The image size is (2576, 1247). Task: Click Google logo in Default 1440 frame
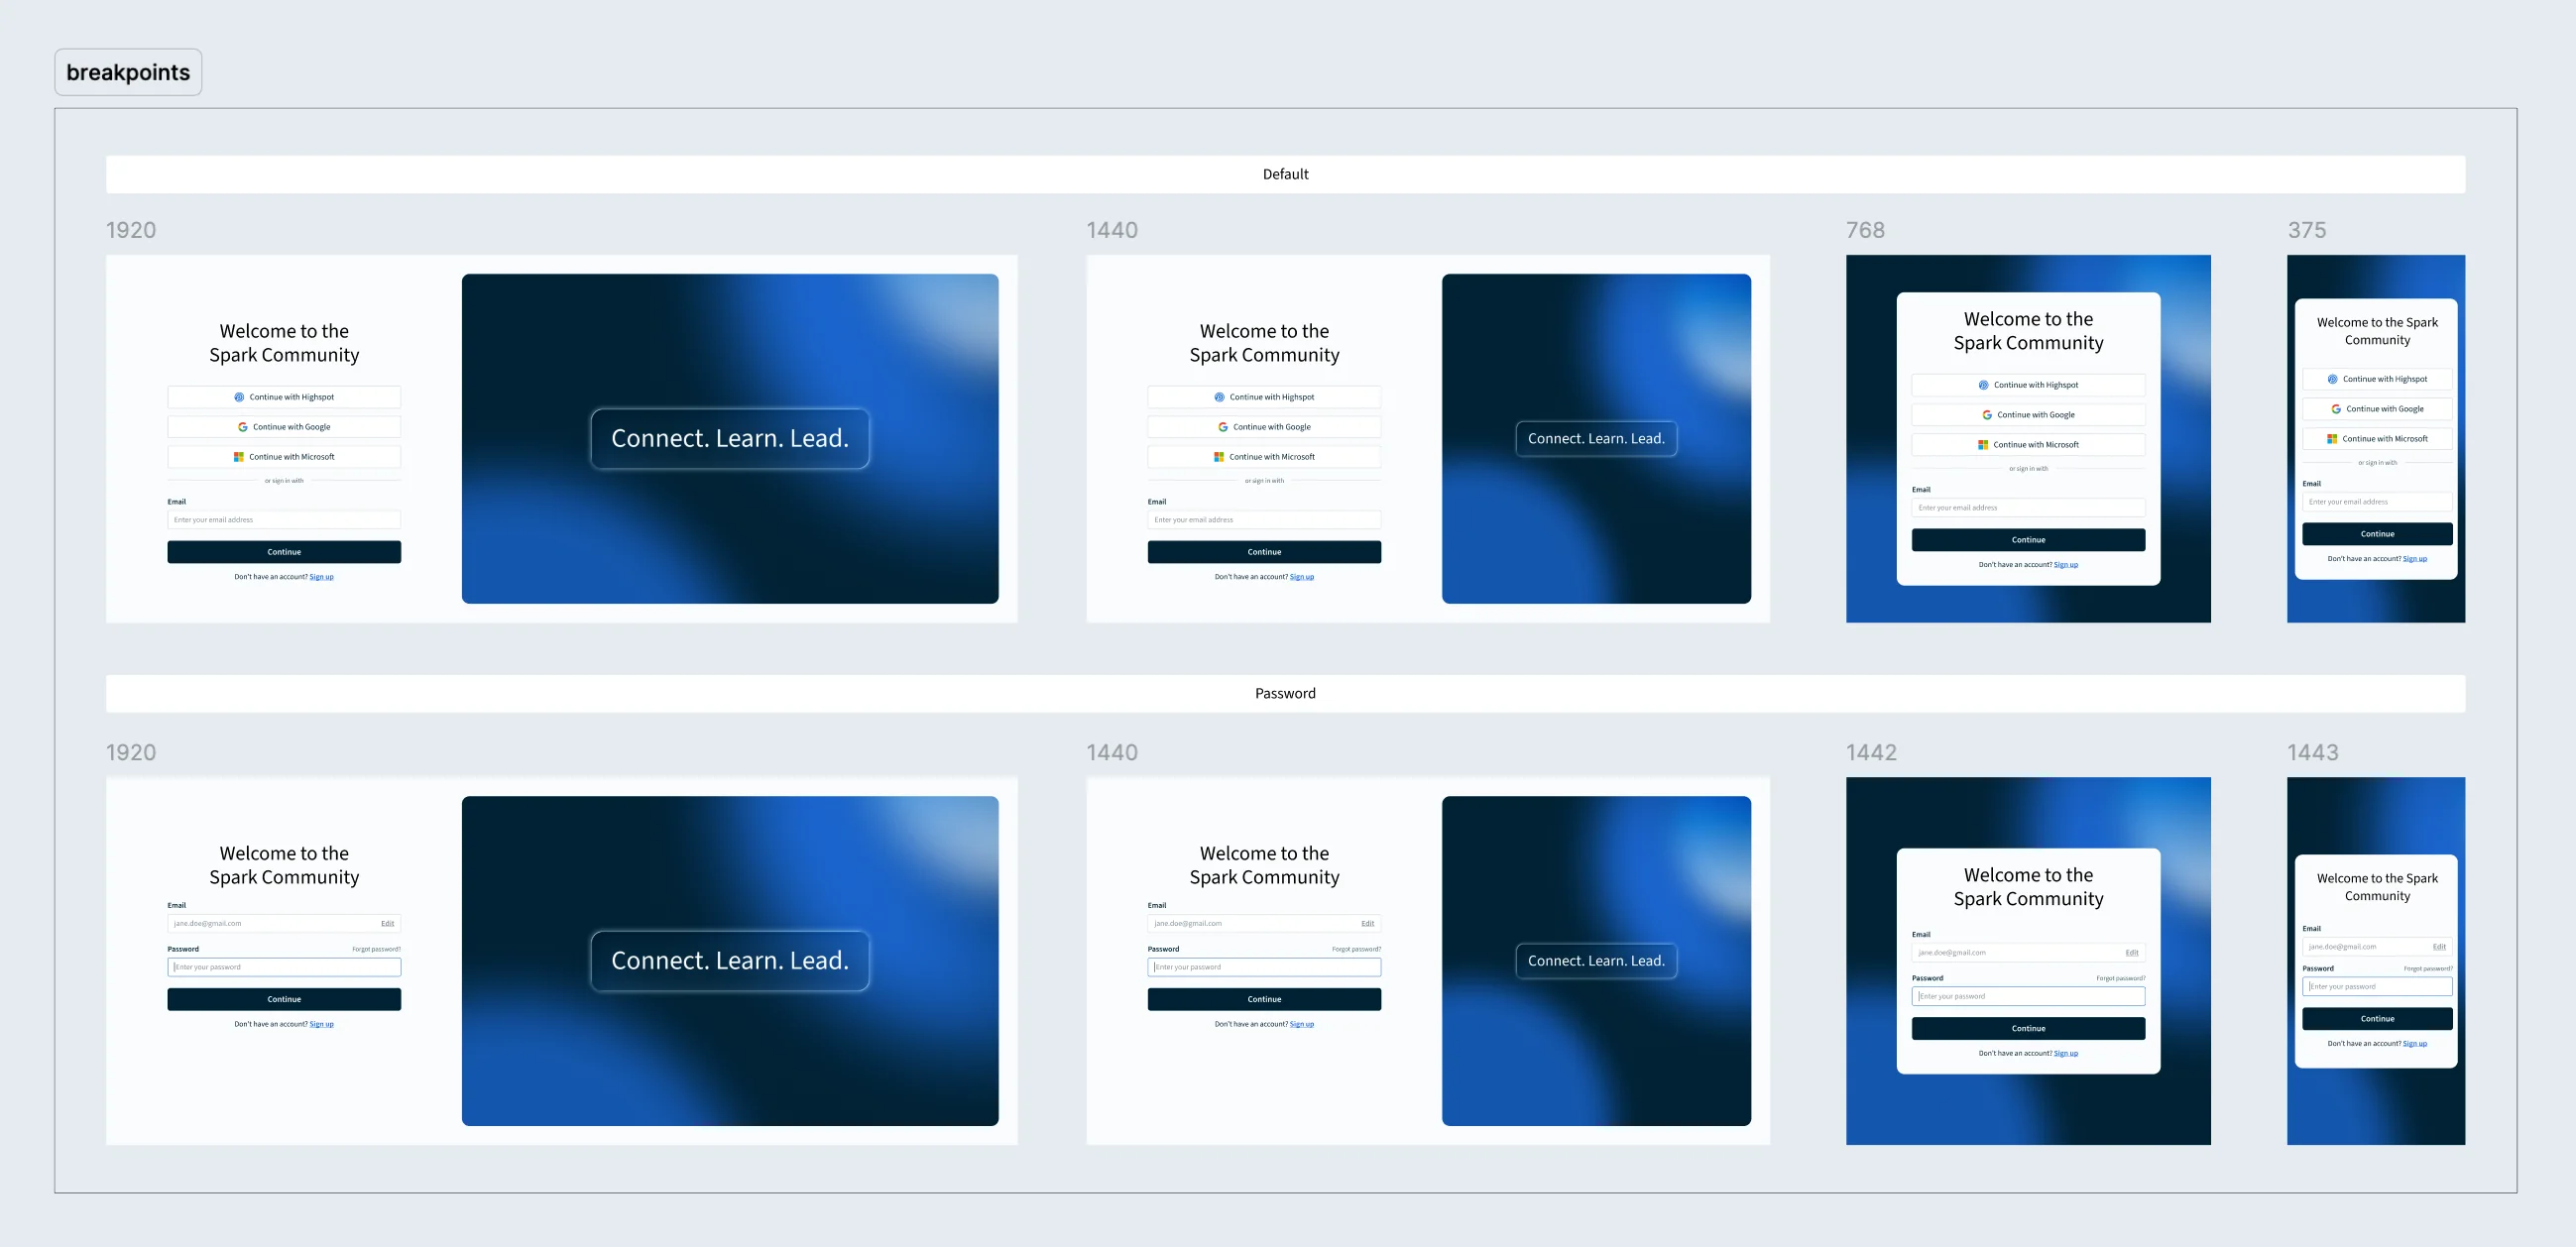click(1222, 427)
